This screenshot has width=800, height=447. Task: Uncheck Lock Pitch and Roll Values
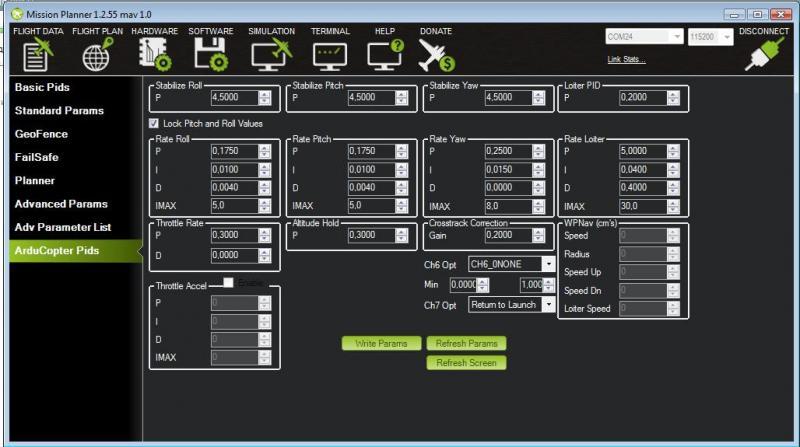[x=154, y=123]
